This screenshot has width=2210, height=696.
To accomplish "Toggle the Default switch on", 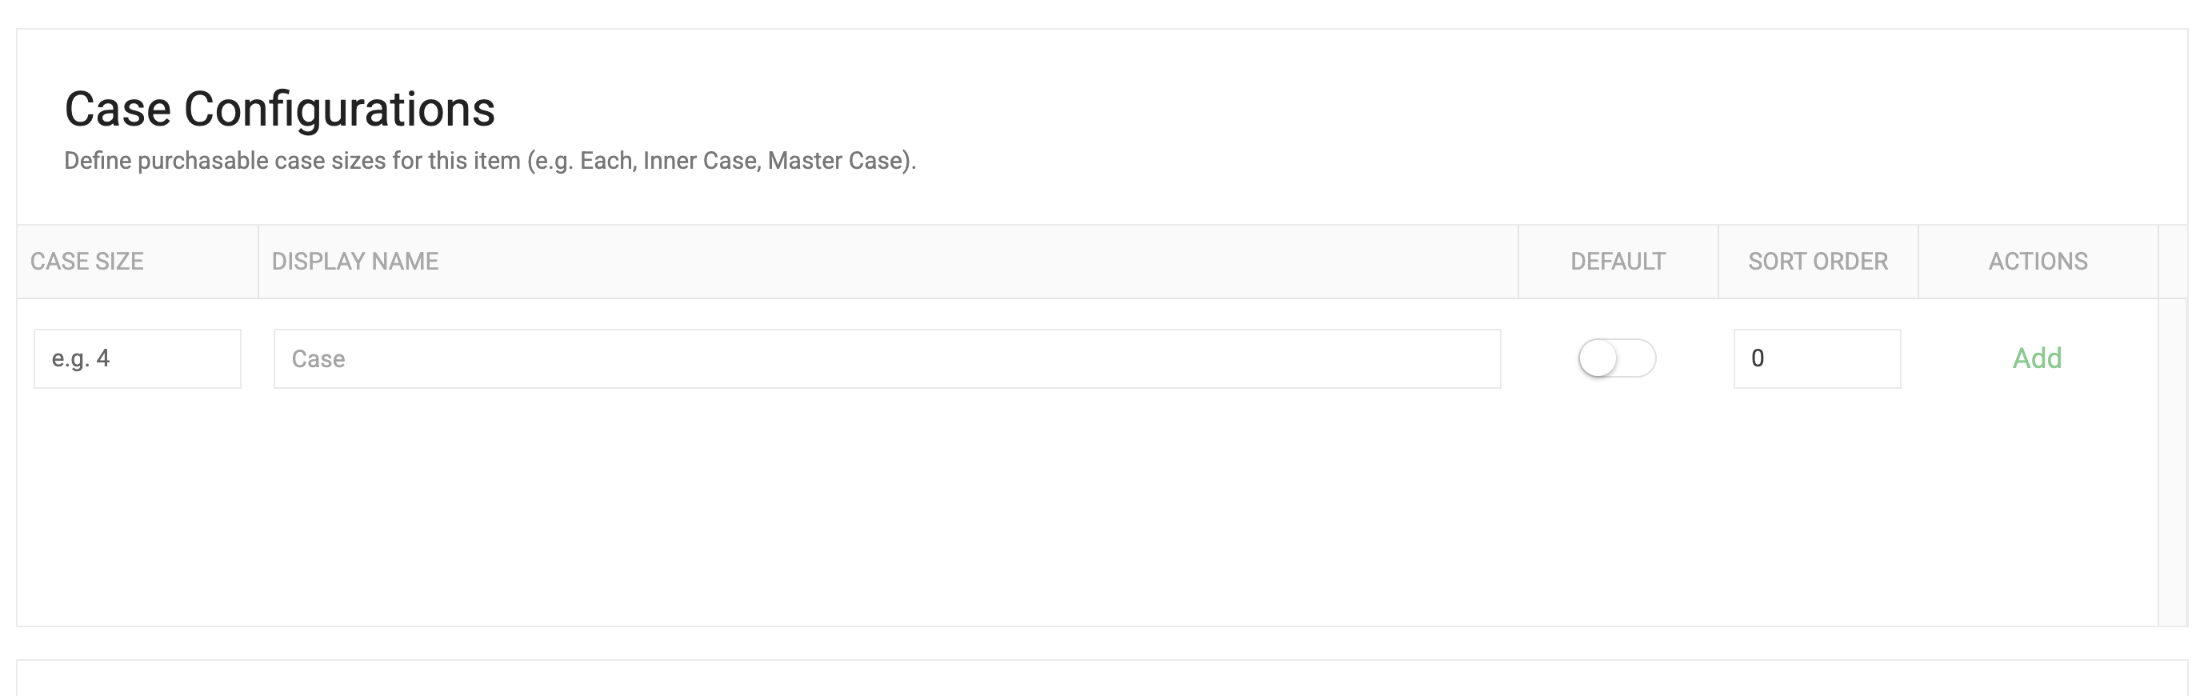I will (x=1617, y=358).
